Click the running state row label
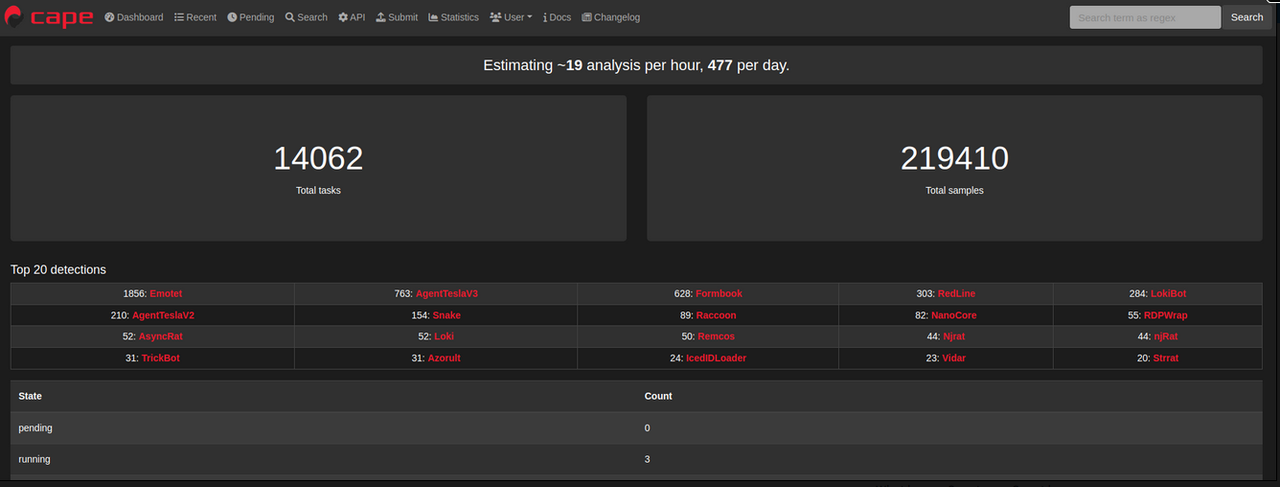The width and height of the screenshot is (1280, 487). pos(34,459)
